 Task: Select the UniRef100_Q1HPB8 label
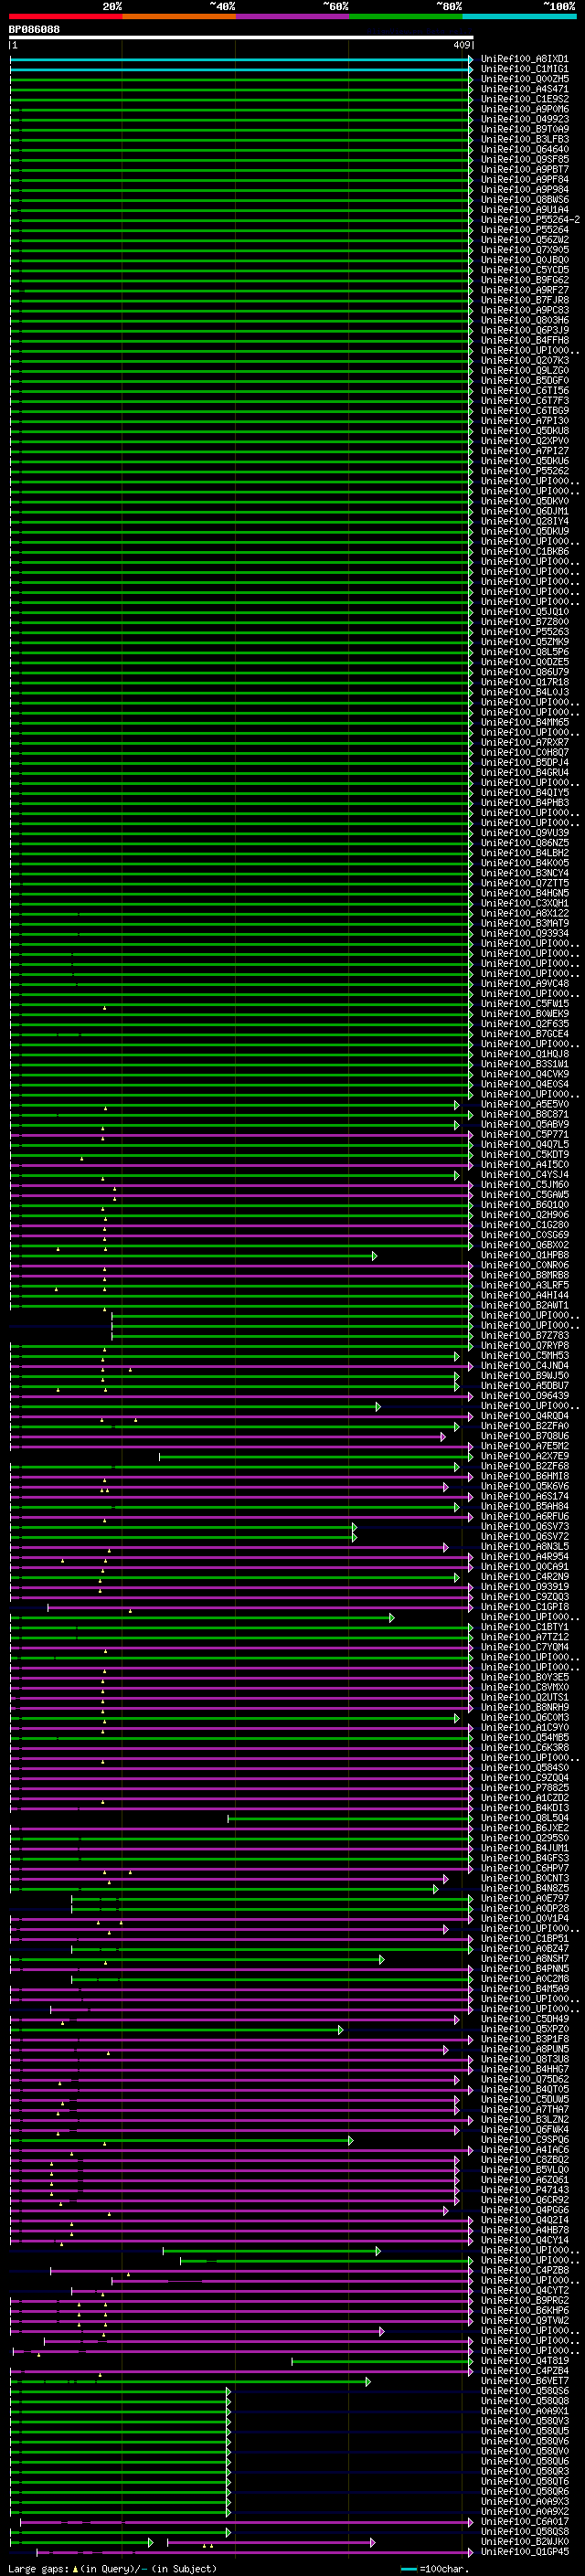click(525, 1256)
